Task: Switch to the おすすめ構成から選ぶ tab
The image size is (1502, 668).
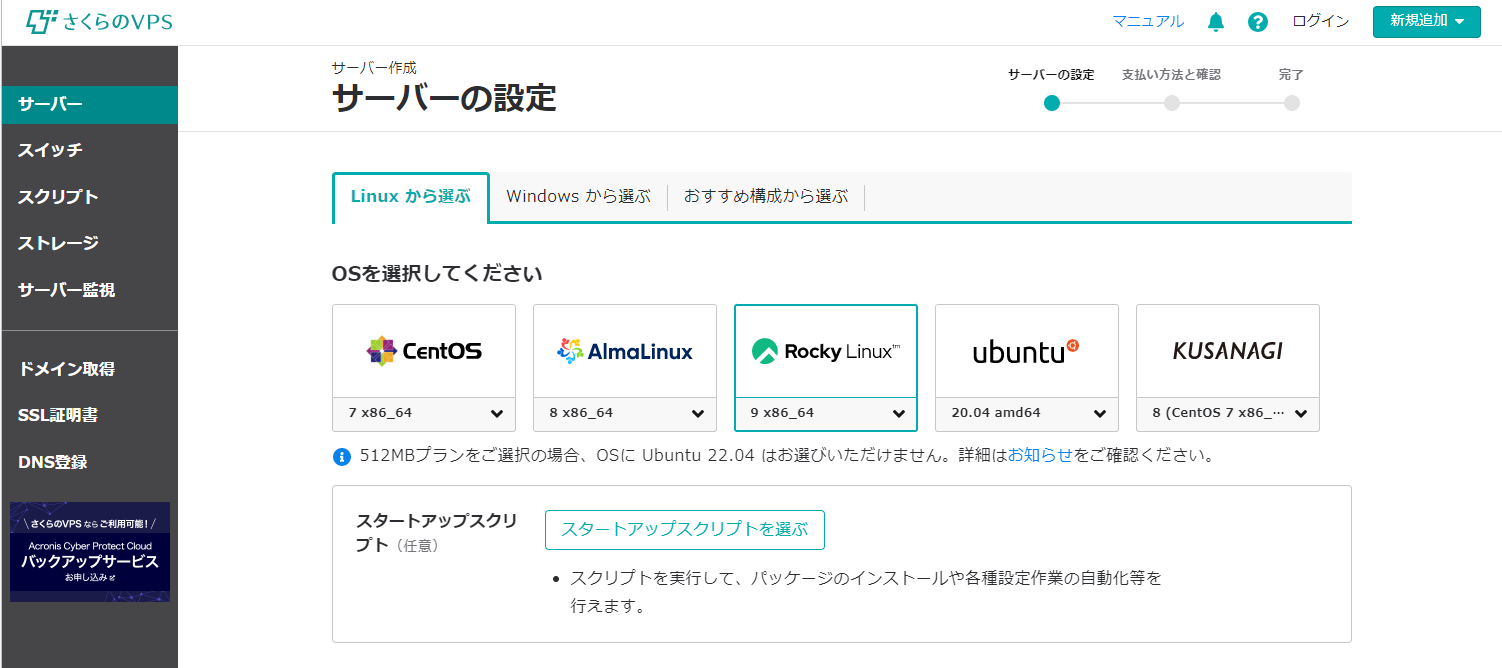Action: 765,196
